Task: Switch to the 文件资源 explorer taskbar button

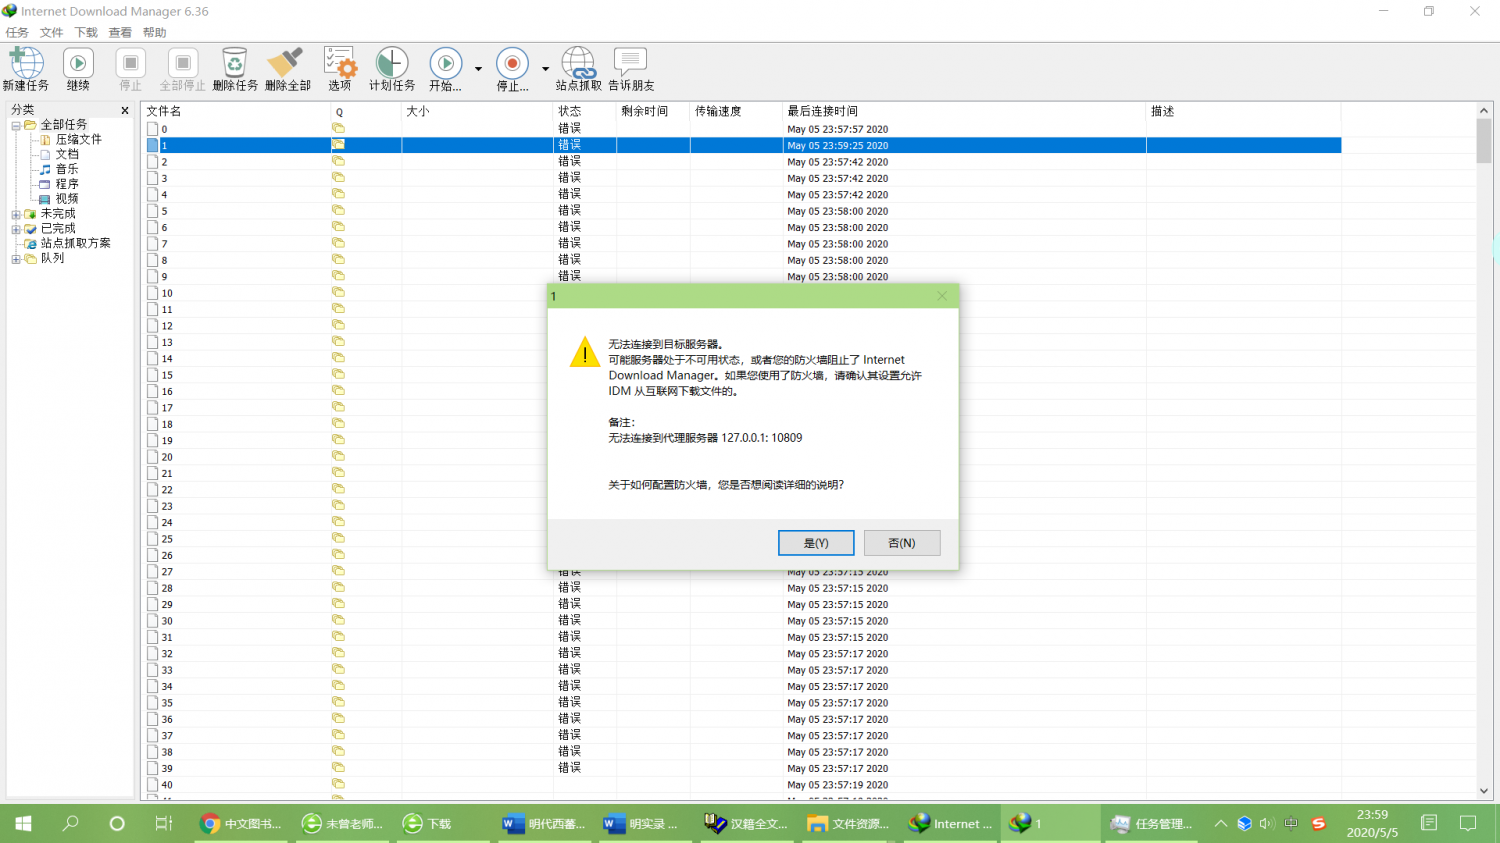Action: 848,824
